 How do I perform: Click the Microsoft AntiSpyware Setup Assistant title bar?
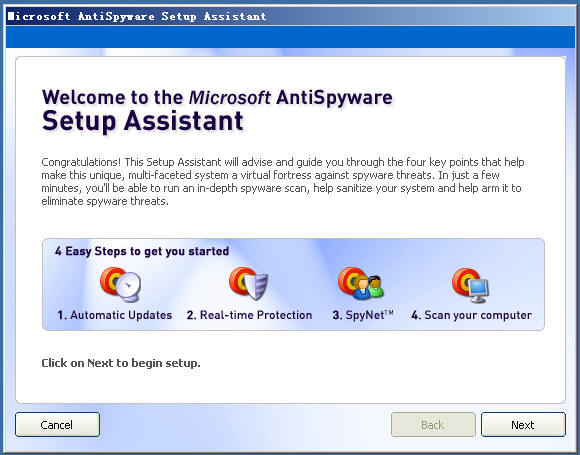point(290,16)
